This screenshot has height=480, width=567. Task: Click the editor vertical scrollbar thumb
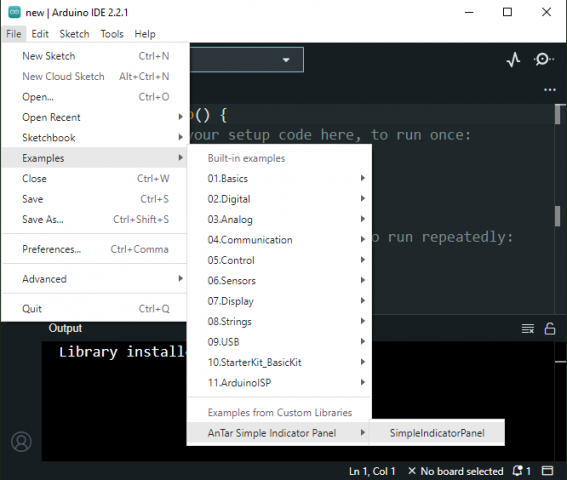559,114
